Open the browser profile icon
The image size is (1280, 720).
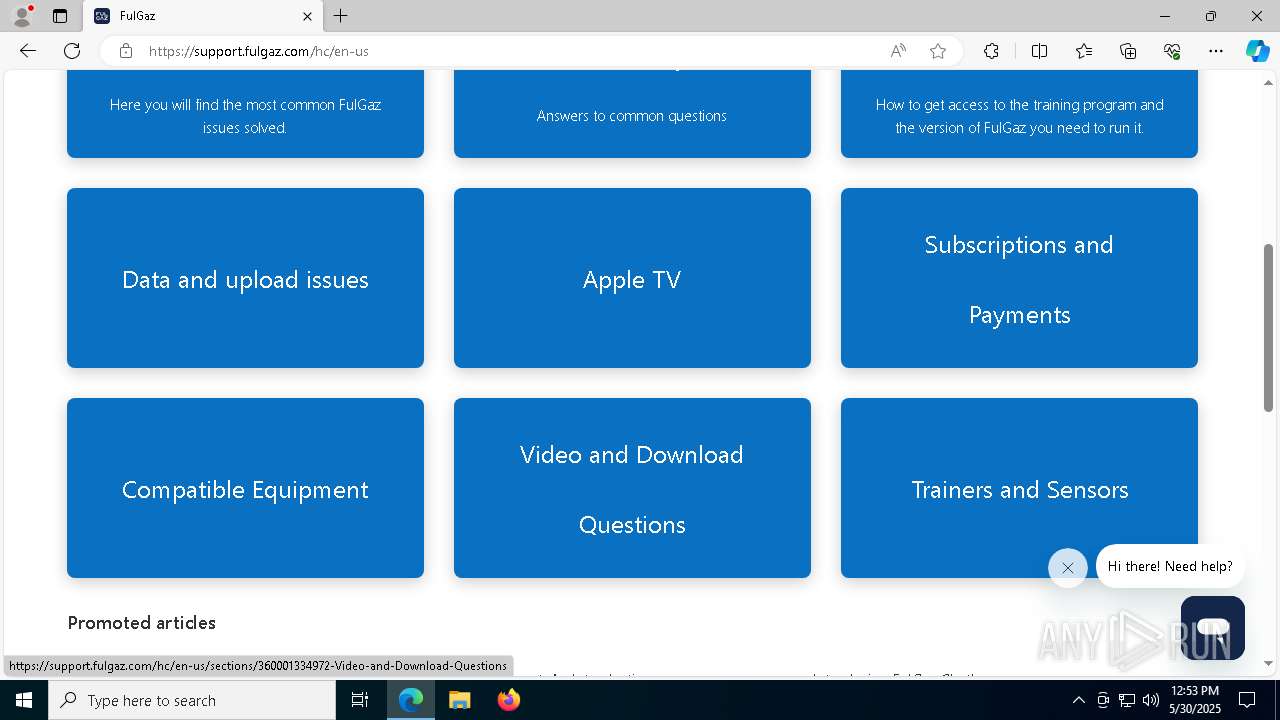(22, 16)
